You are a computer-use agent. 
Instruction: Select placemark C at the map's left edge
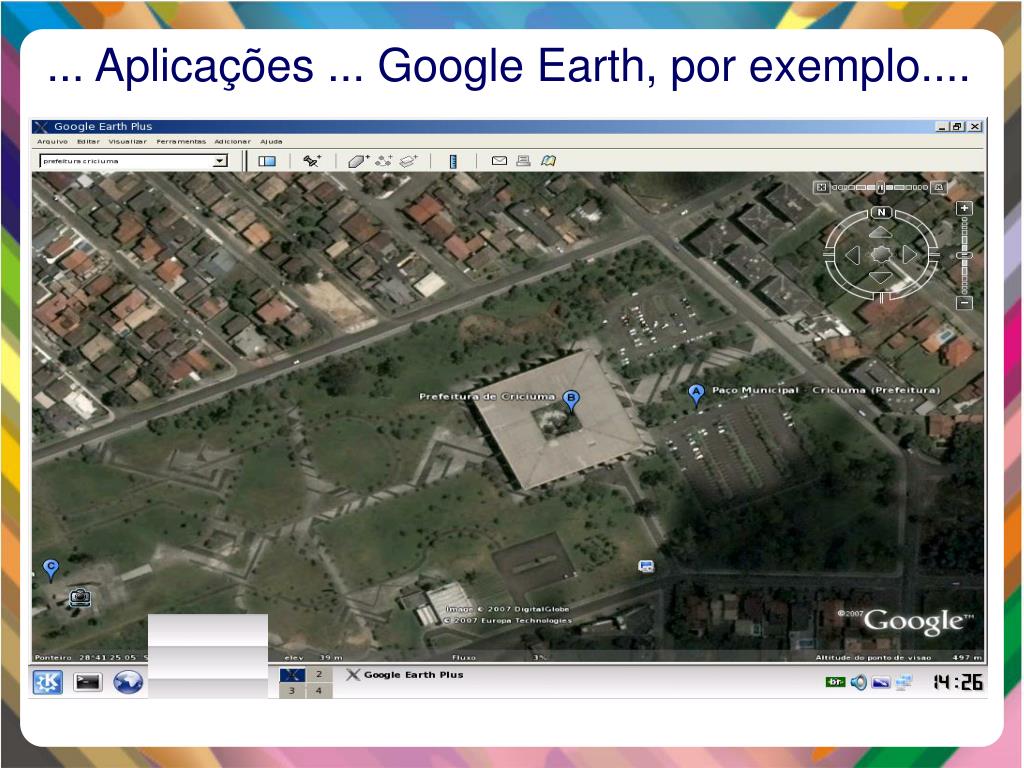click(x=50, y=569)
